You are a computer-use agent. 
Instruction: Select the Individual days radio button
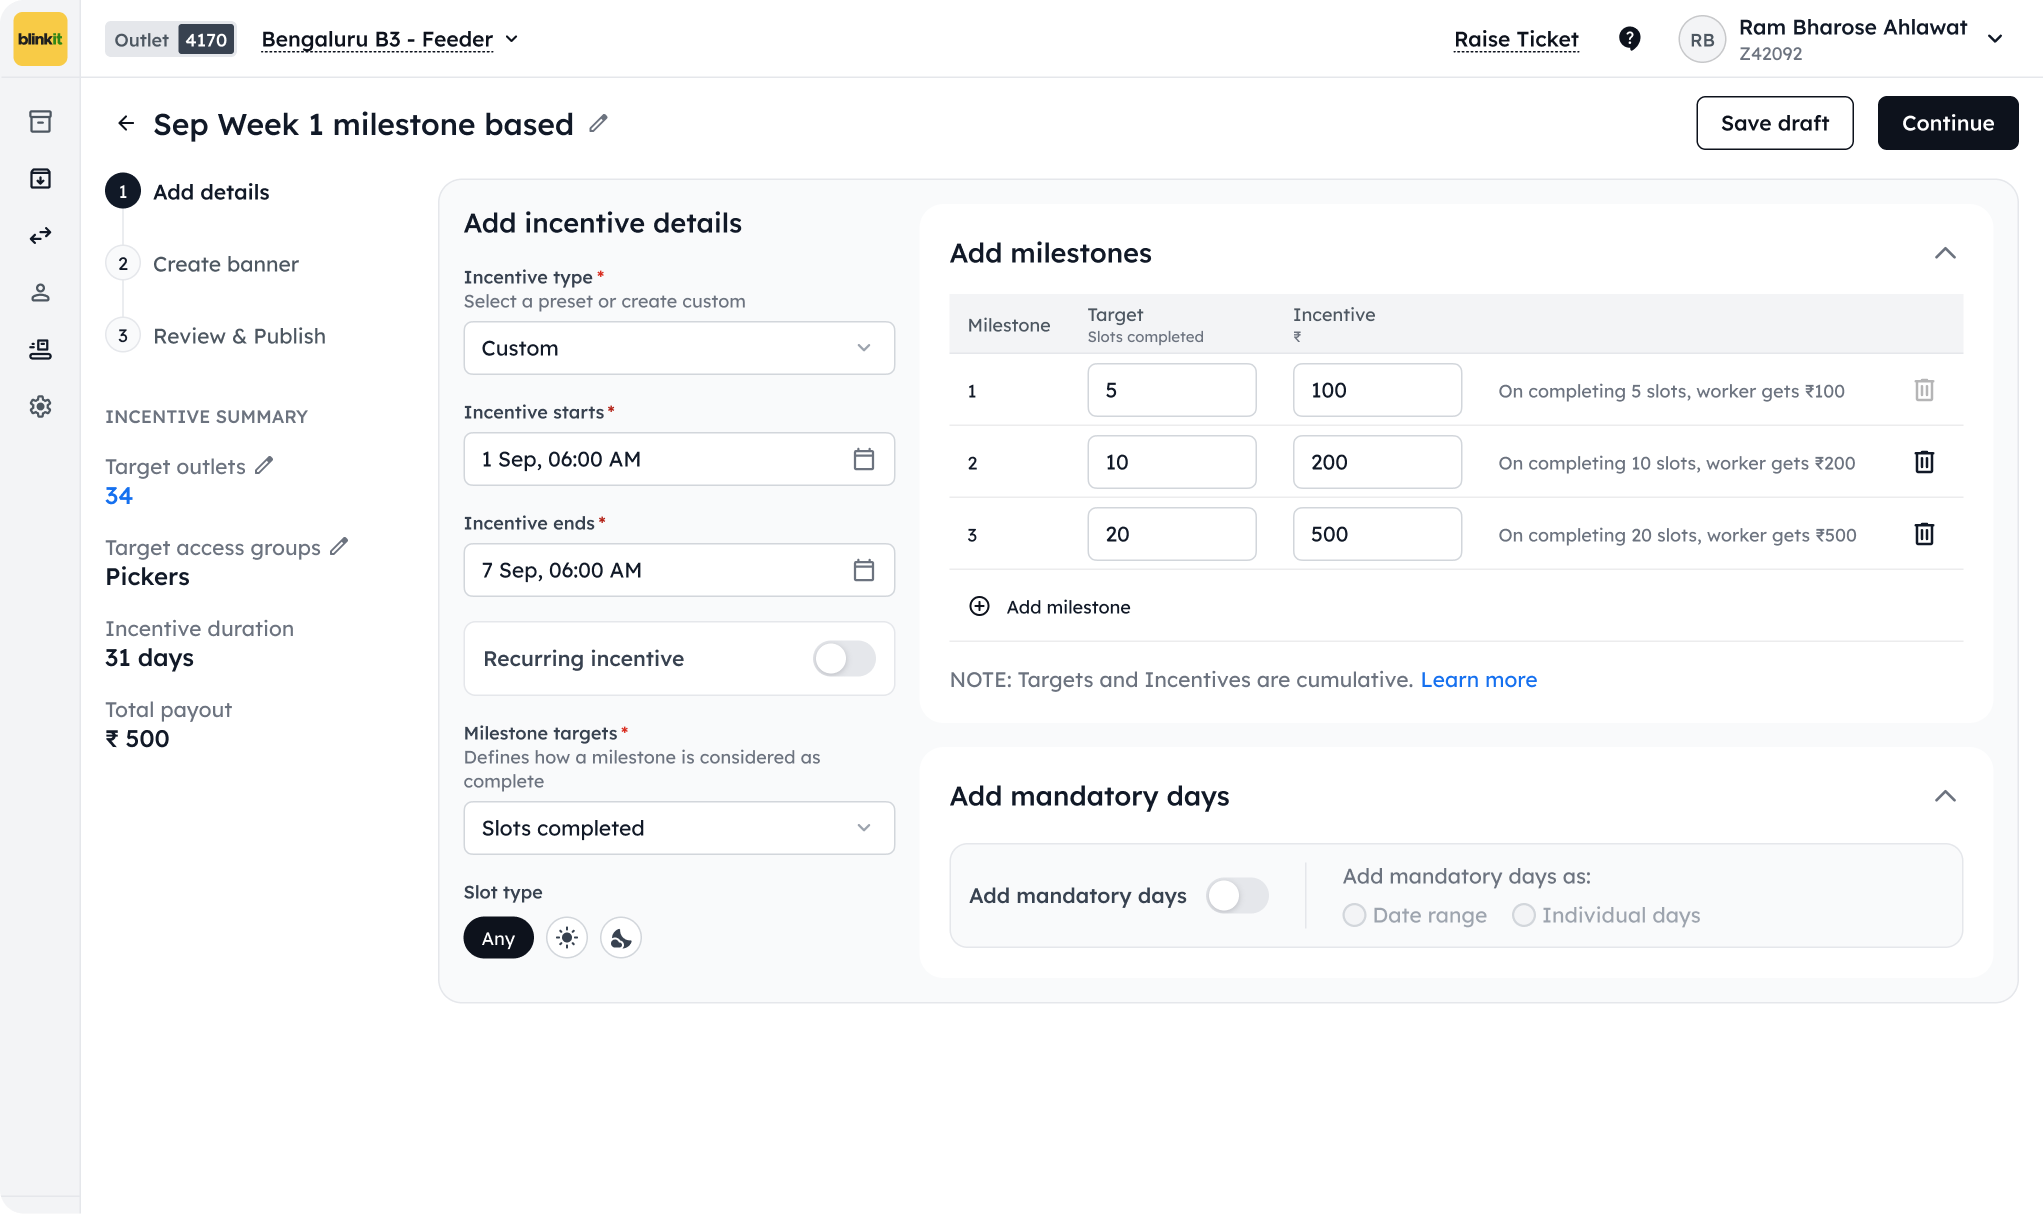(1523, 915)
